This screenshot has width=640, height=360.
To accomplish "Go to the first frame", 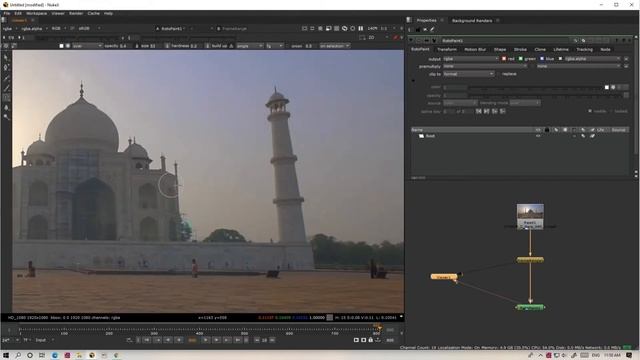I will coord(146,340).
